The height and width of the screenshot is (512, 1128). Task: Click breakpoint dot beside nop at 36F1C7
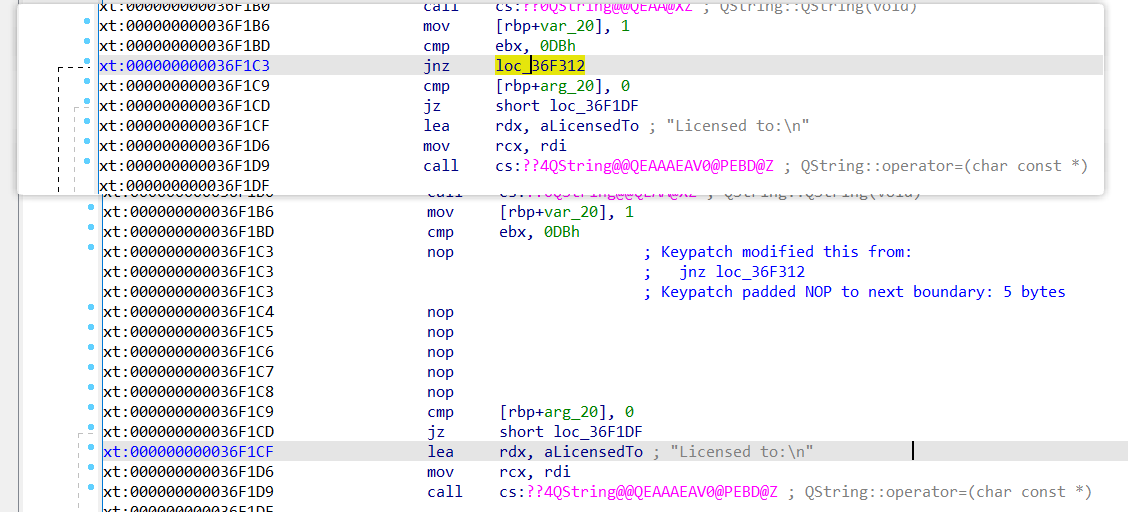pyautogui.click(x=92, y=372)
